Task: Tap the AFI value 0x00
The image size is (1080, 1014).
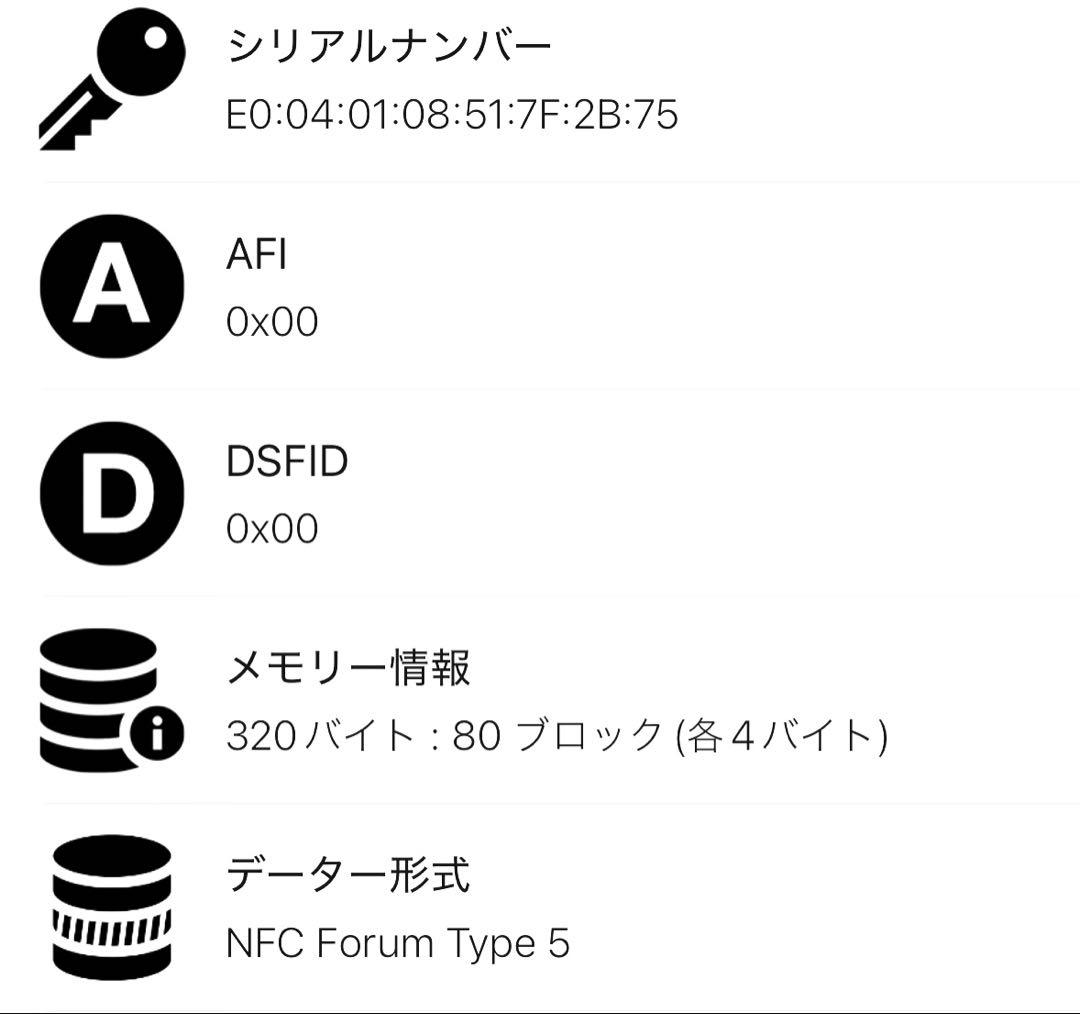Action: [272, 322]
